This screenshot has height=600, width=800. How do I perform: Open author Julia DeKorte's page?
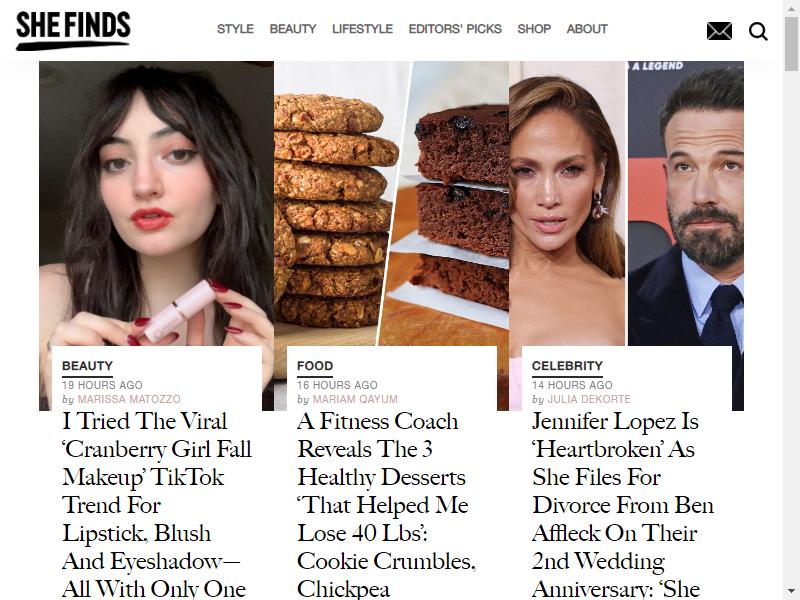click(x=589, y=399)
